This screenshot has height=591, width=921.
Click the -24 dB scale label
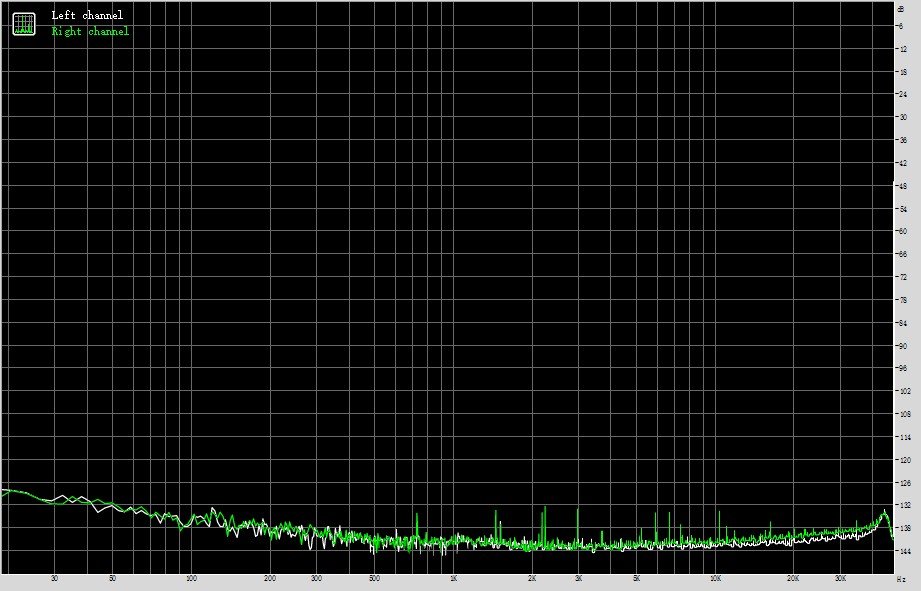[902, 95]
